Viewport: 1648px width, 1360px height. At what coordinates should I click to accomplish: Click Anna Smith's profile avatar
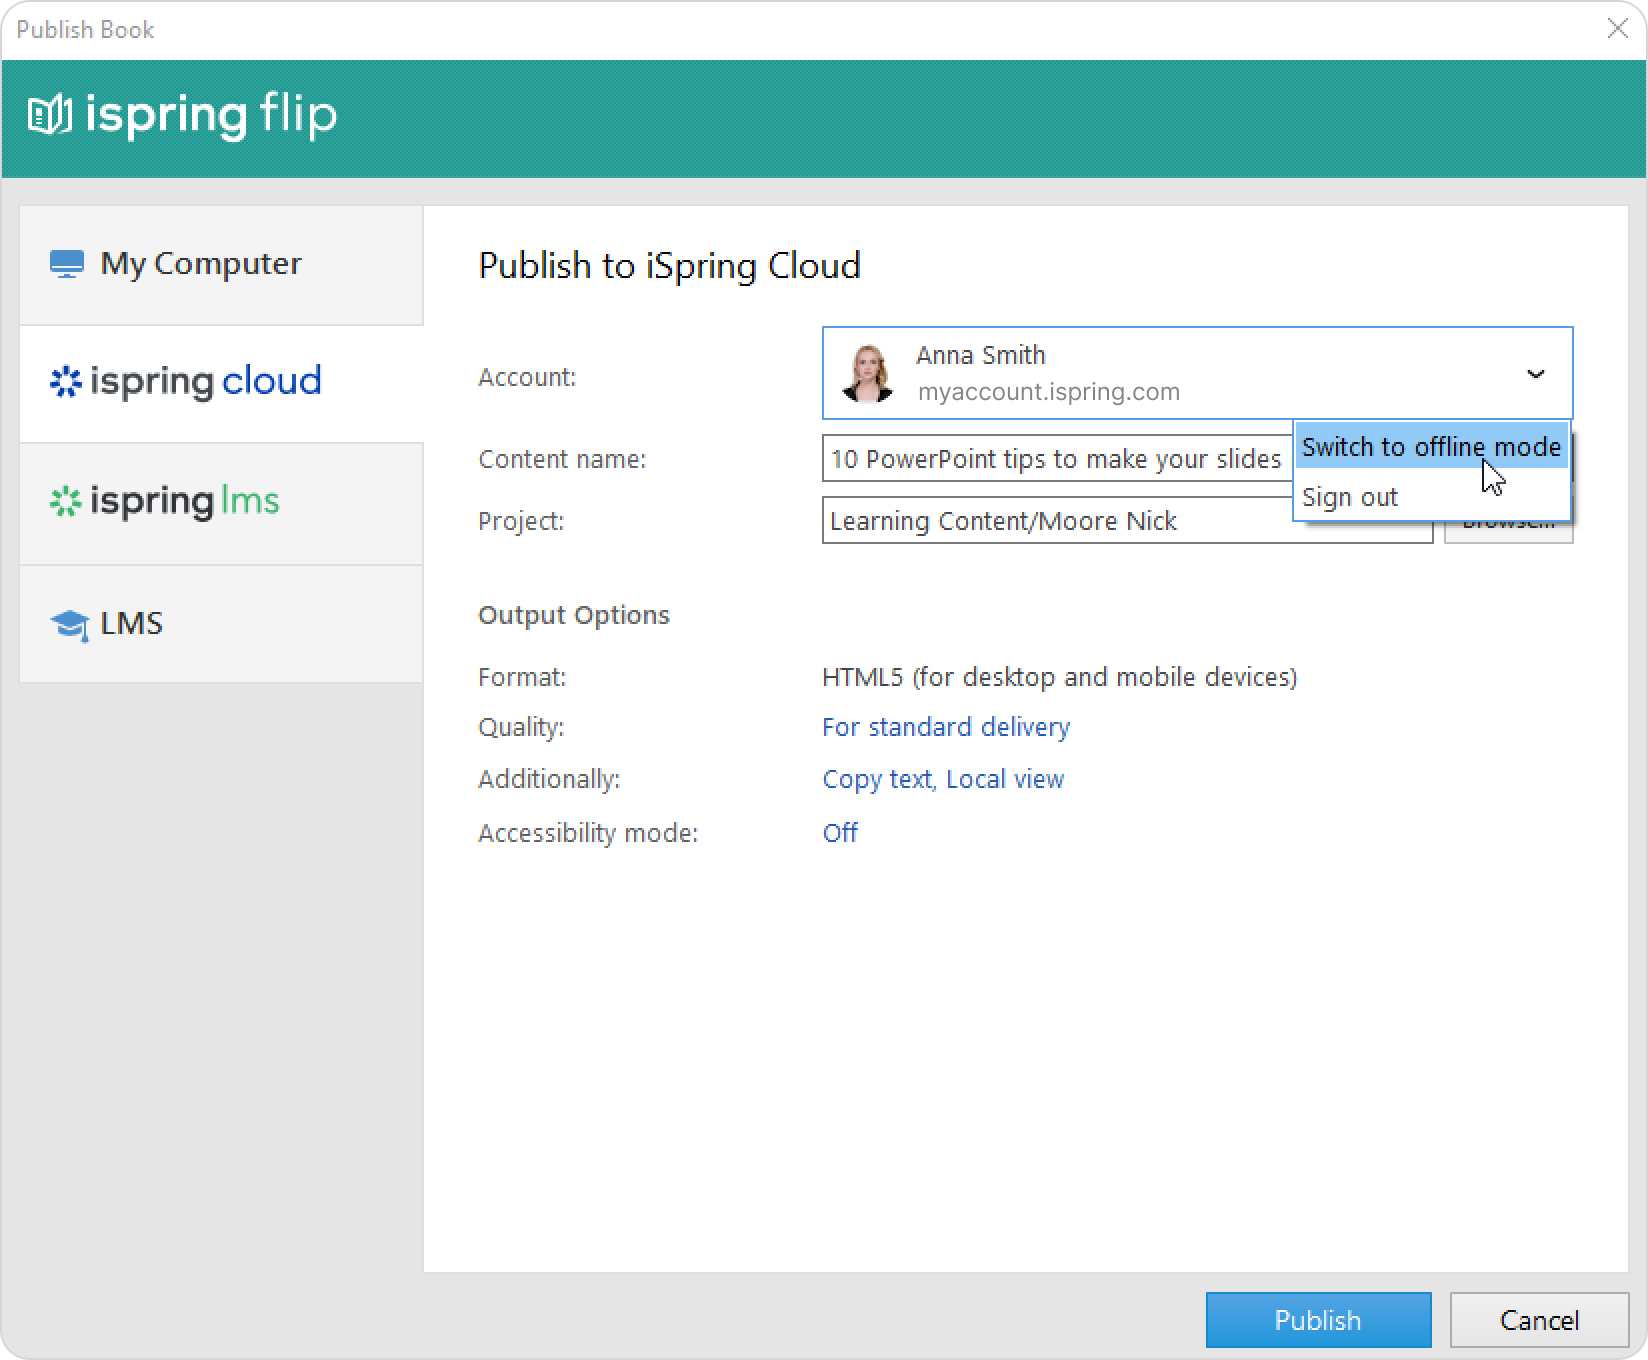coord(867,374)
